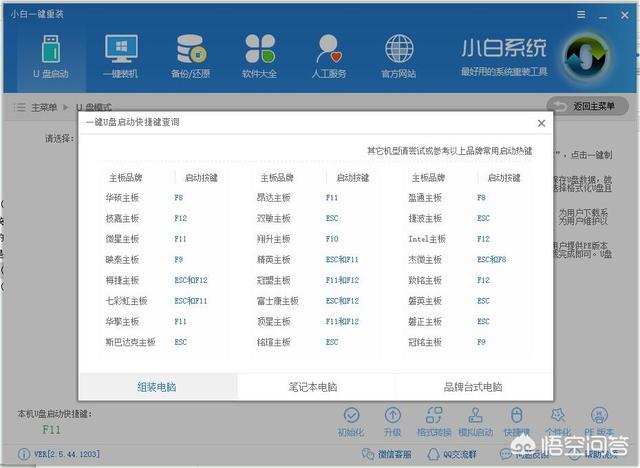
Task: Click the 华硕主板 row label
Action: (122, 198)
